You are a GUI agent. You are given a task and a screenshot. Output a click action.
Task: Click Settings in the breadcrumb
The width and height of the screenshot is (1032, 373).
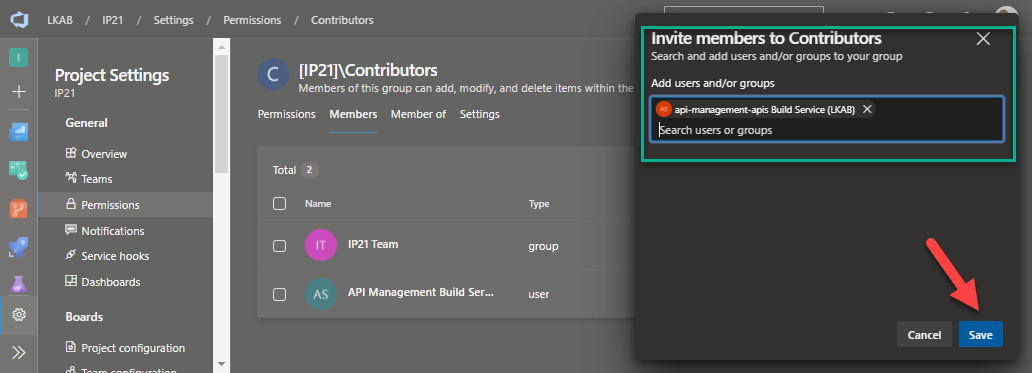174,20
